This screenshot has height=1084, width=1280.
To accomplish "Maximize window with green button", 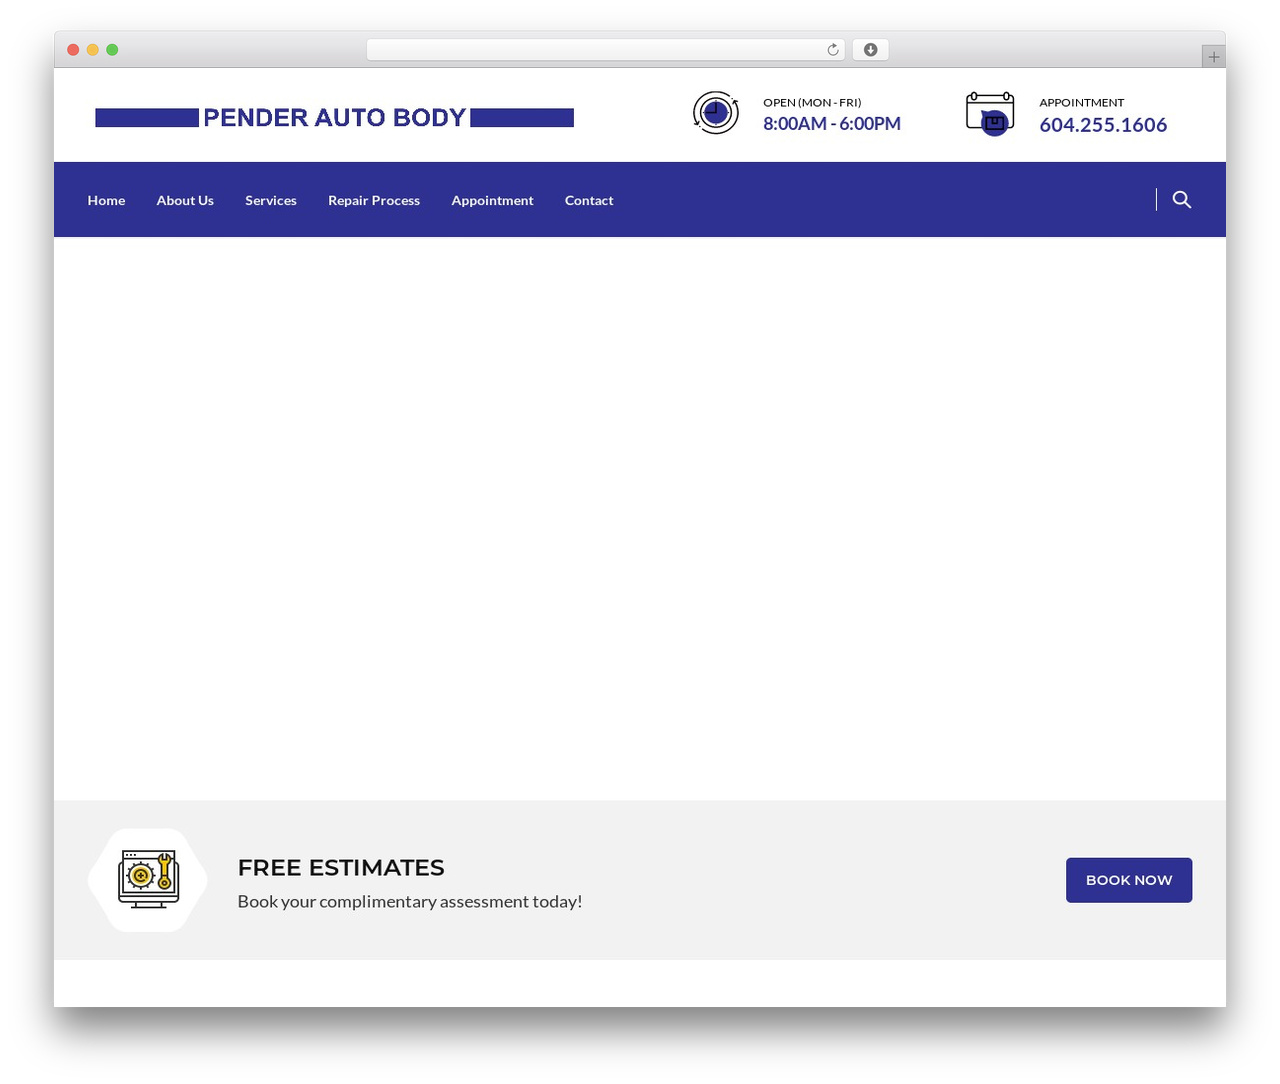I will pyautogui.click(x=112, y=50).
